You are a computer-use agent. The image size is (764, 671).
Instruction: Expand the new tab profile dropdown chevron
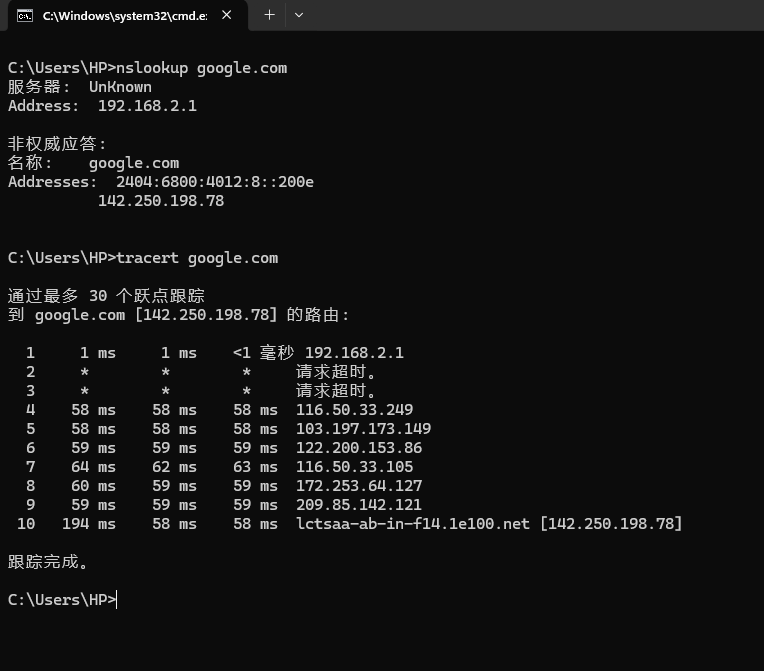(298, 15)
